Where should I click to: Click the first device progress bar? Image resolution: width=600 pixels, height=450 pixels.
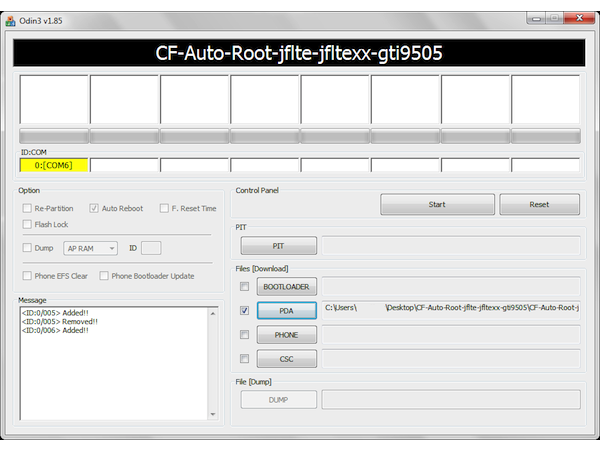tap(54, 136)
